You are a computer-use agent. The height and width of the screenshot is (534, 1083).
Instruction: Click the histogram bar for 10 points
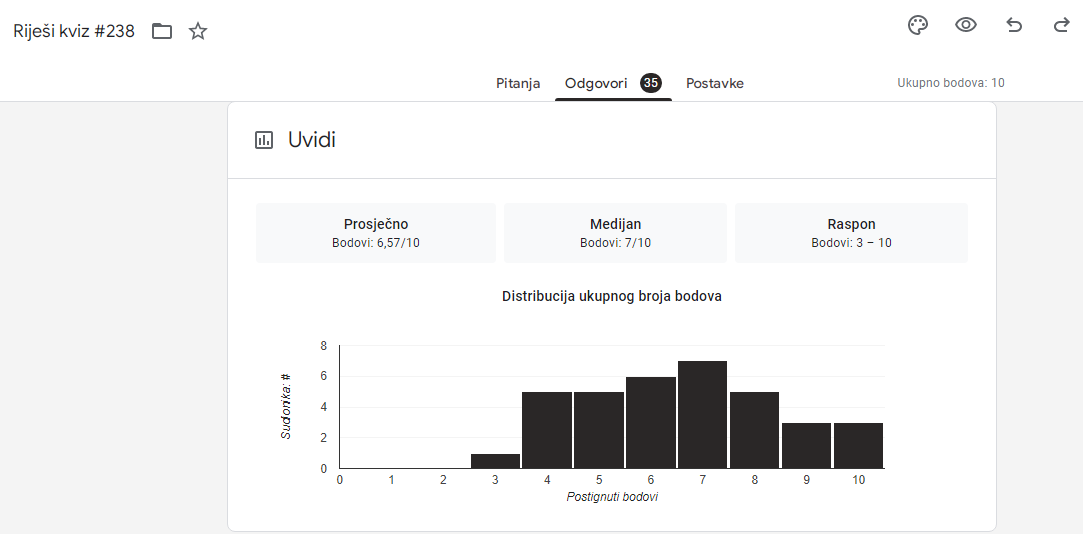[858, 445]
